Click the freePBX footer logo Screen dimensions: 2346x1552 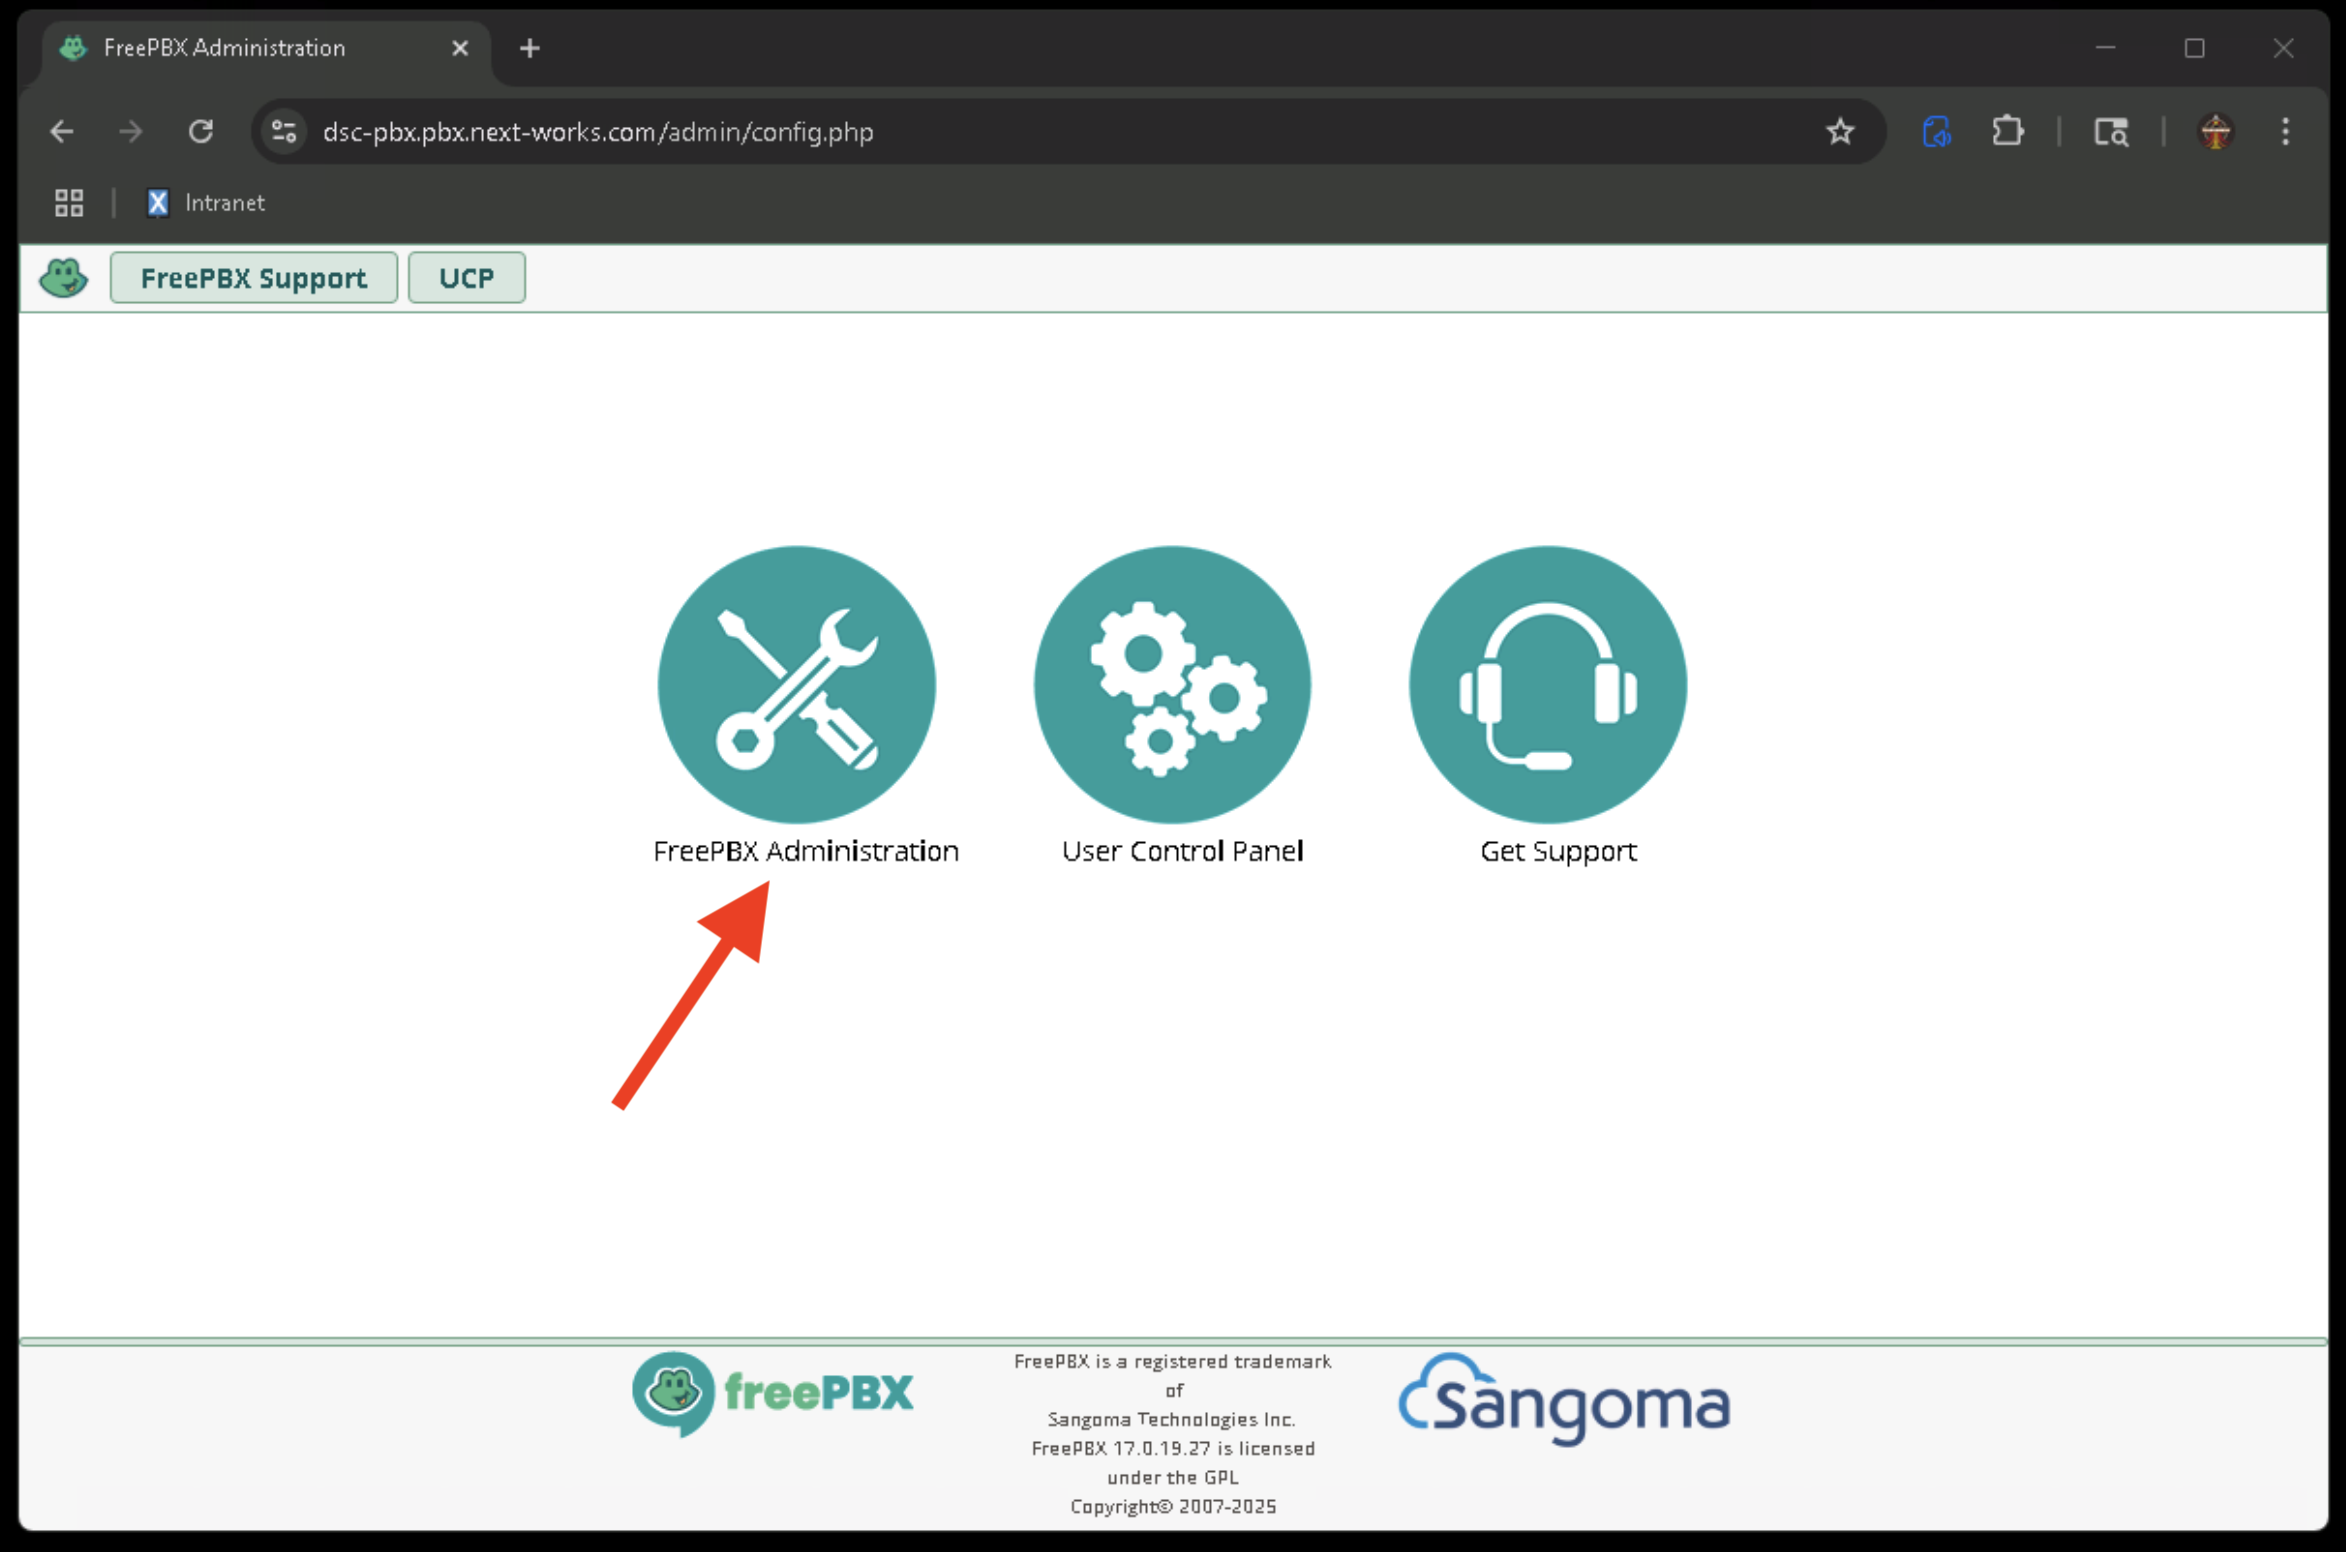pyautogui.click(x=773, y=1393)
